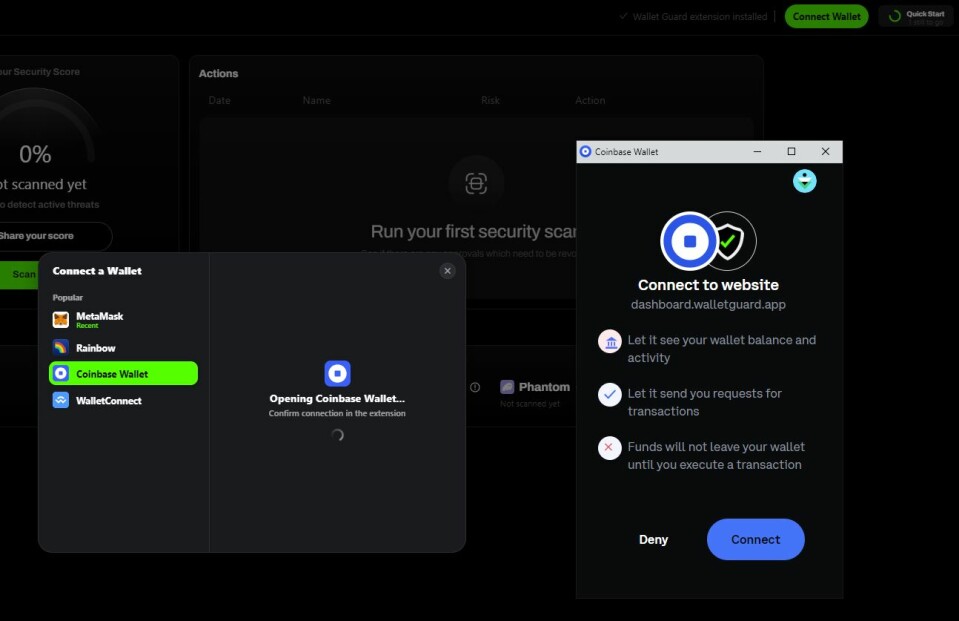Select the Coinbase Wallet icon in the list
This screenshot has height=621, width=959.
[x=61, y=373]
